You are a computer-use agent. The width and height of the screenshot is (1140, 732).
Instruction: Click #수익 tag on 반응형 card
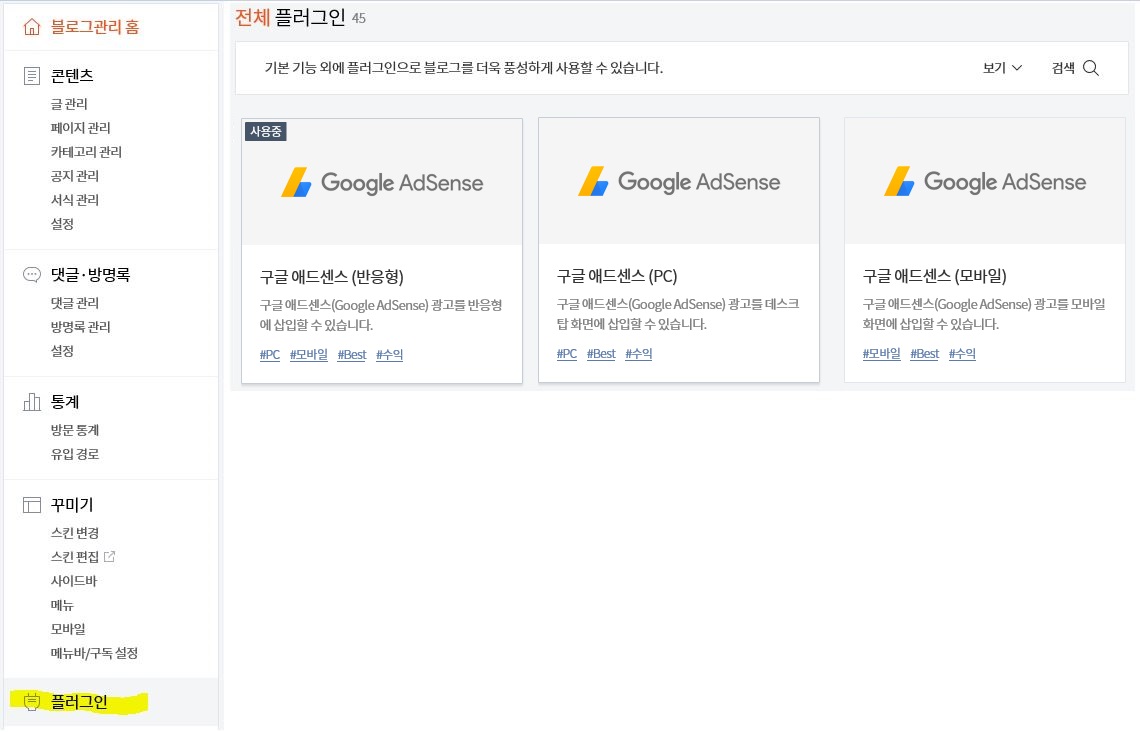(x=390, y=355)
